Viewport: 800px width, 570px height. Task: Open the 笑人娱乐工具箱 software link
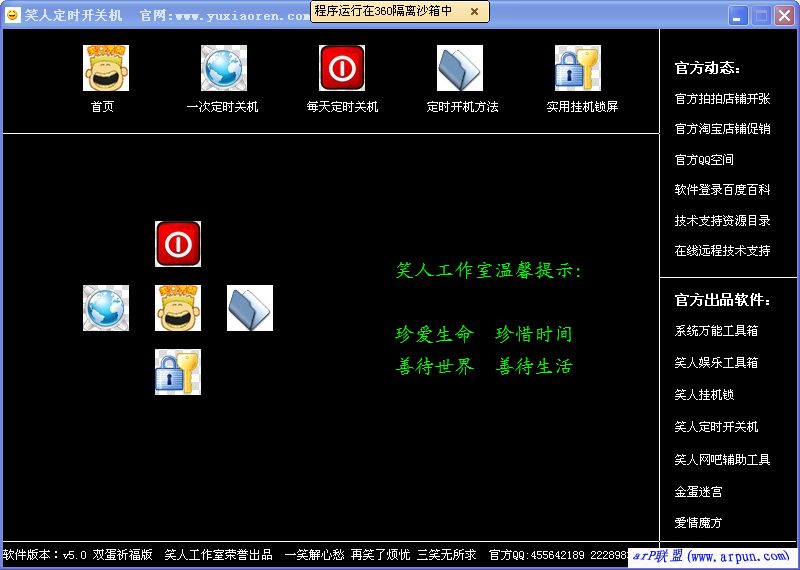[x=716, y=363]
